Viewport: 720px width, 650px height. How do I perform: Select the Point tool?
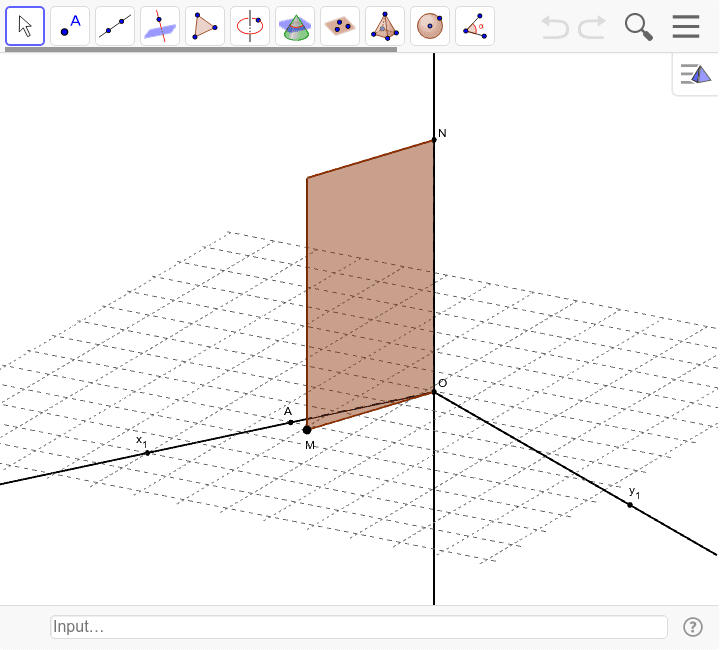[x=70, y=26]
